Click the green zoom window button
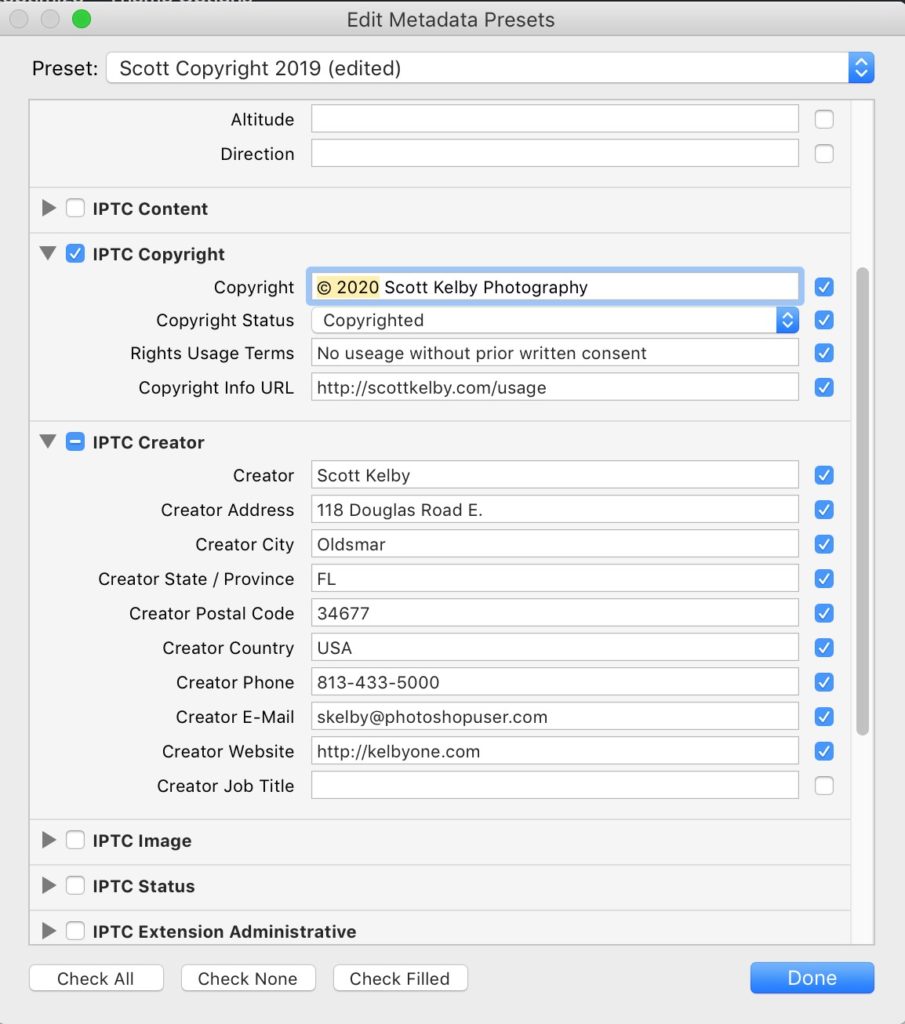Image resolution: width=905 pixels, height=1024 pixels. point(82,19)
